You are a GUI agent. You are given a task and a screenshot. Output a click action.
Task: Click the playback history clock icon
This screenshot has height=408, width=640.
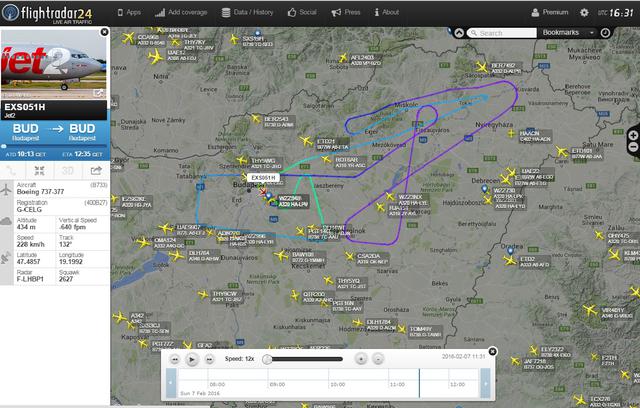[x=605, y=33]
